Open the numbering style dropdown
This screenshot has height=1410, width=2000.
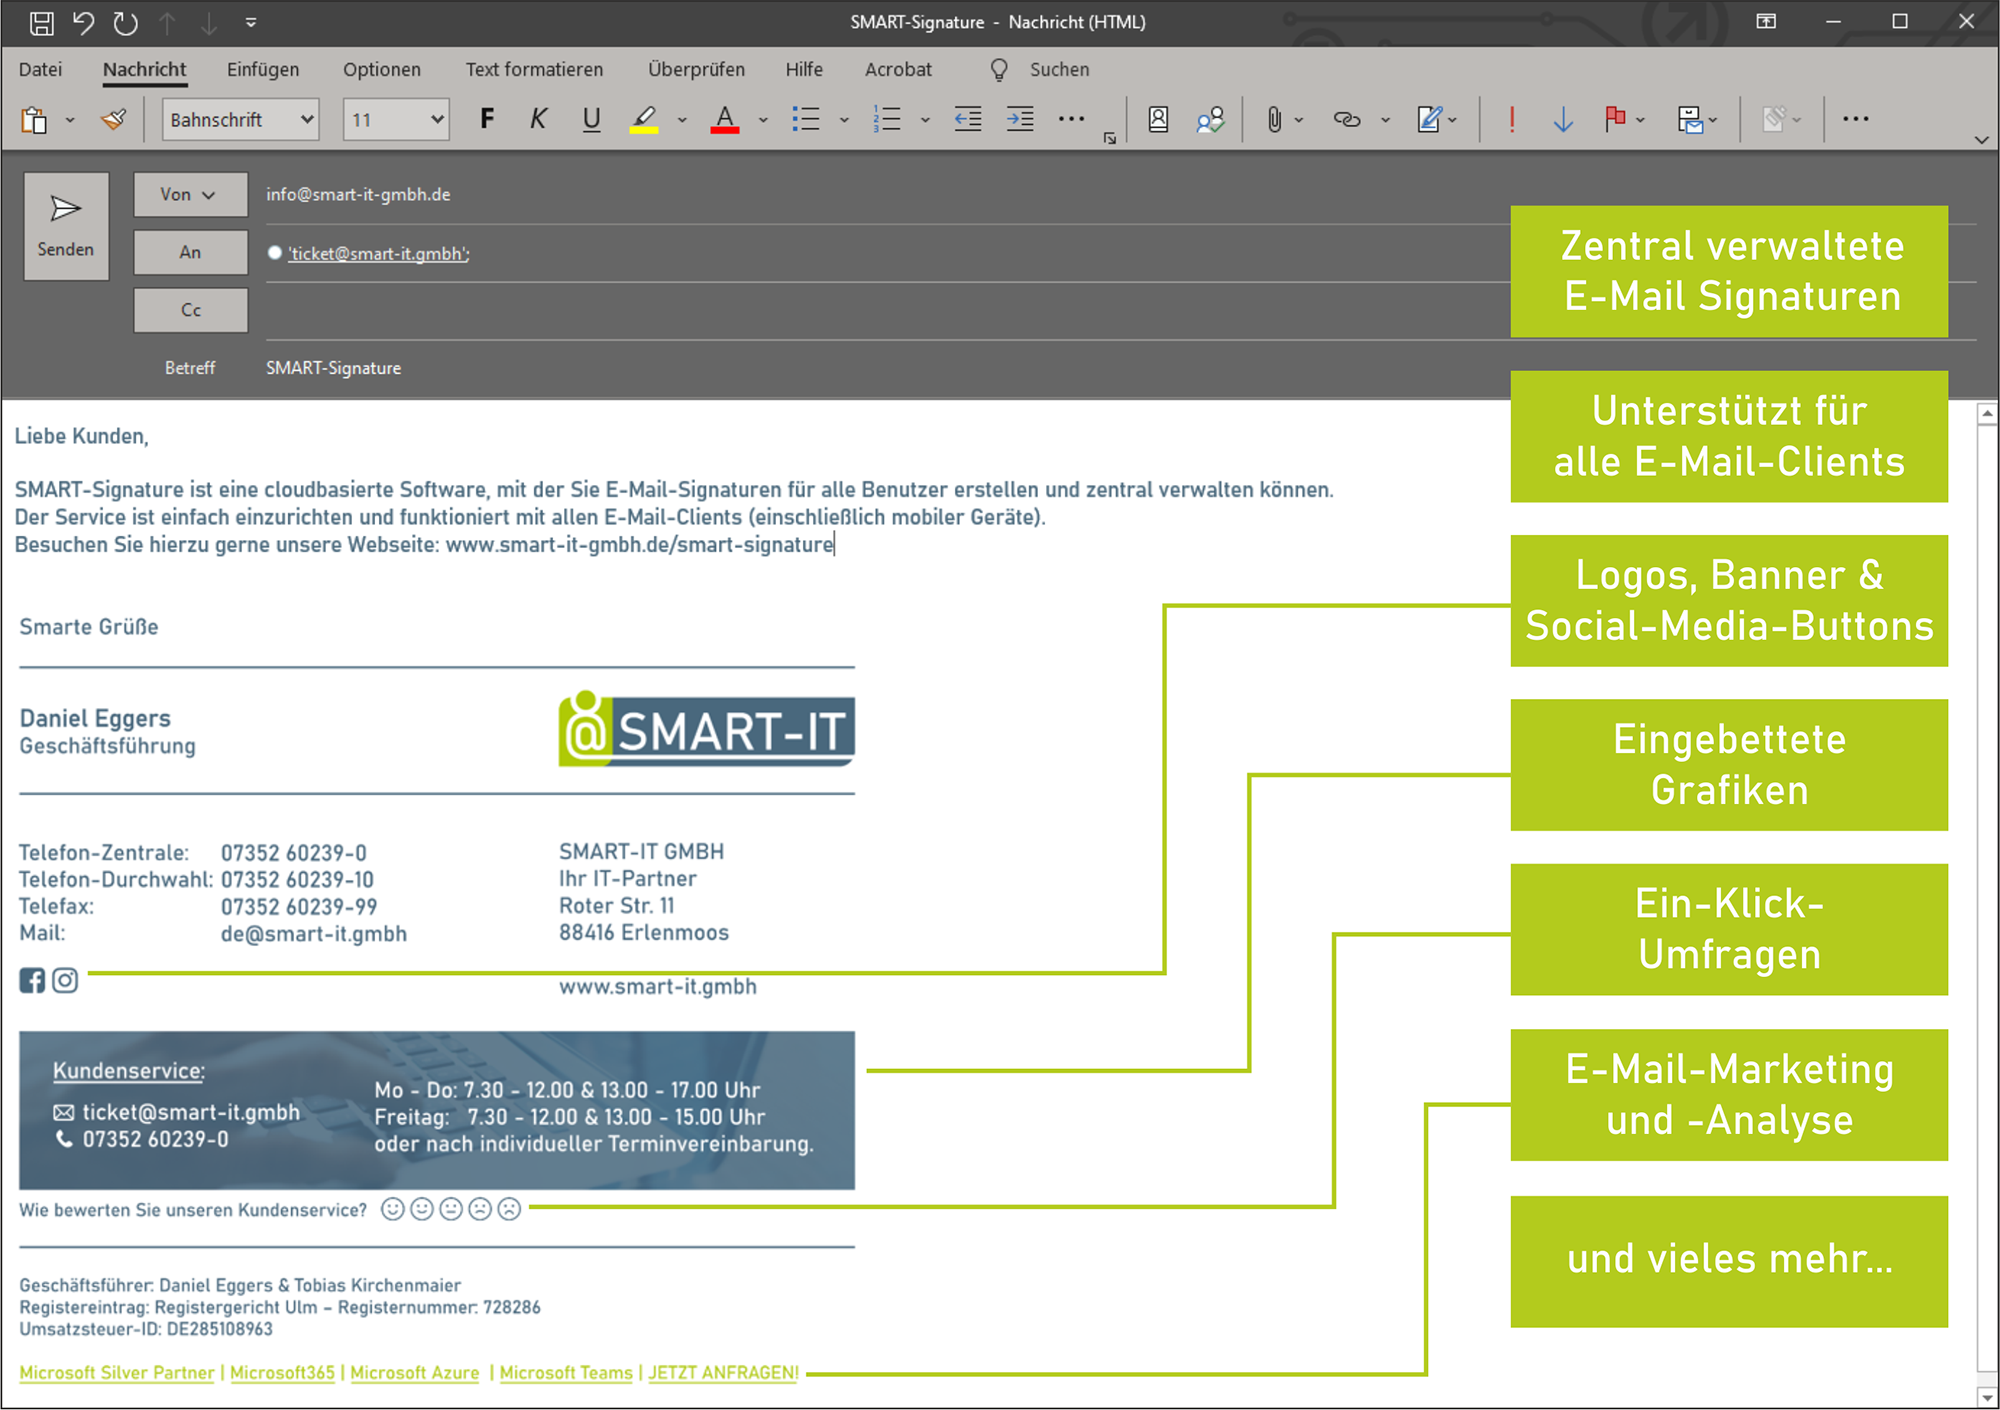925,121
